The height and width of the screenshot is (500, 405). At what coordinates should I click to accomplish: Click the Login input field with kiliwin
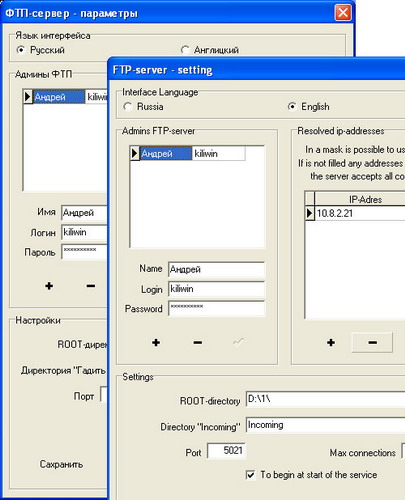coord(217,289)
